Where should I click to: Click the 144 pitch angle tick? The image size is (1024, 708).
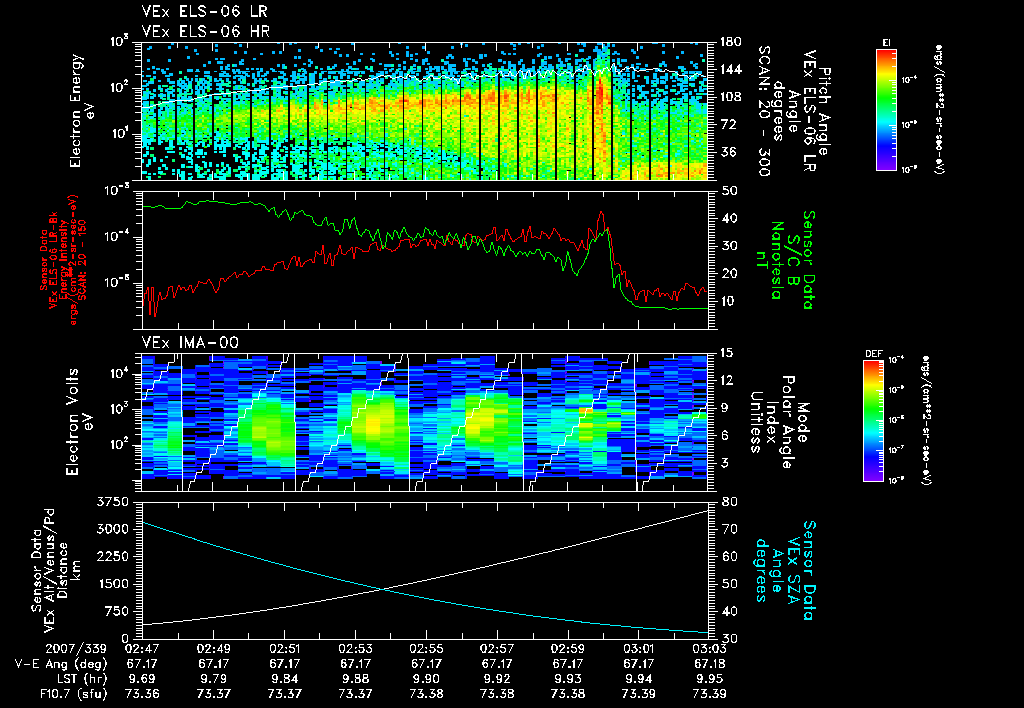pyautogui.click(x=731, y=69)
